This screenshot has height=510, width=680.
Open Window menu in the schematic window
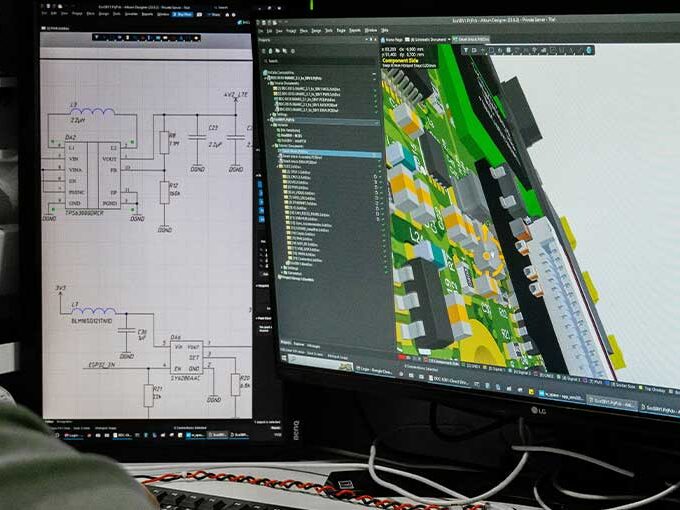pos(163,14)
